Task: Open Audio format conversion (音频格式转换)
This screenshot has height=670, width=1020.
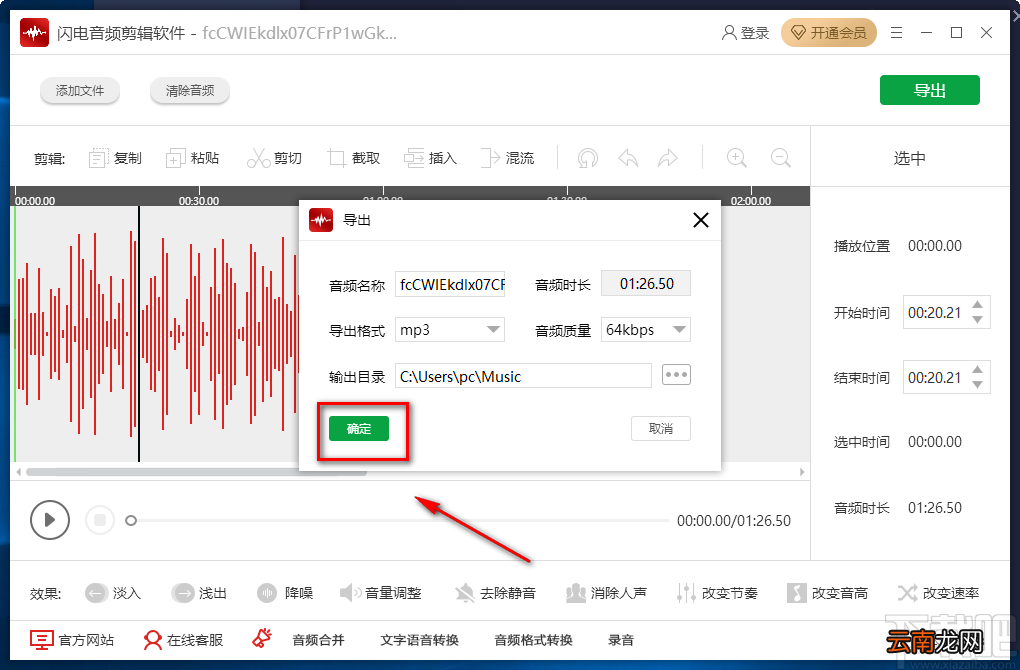Action: [x=533, y=640]
